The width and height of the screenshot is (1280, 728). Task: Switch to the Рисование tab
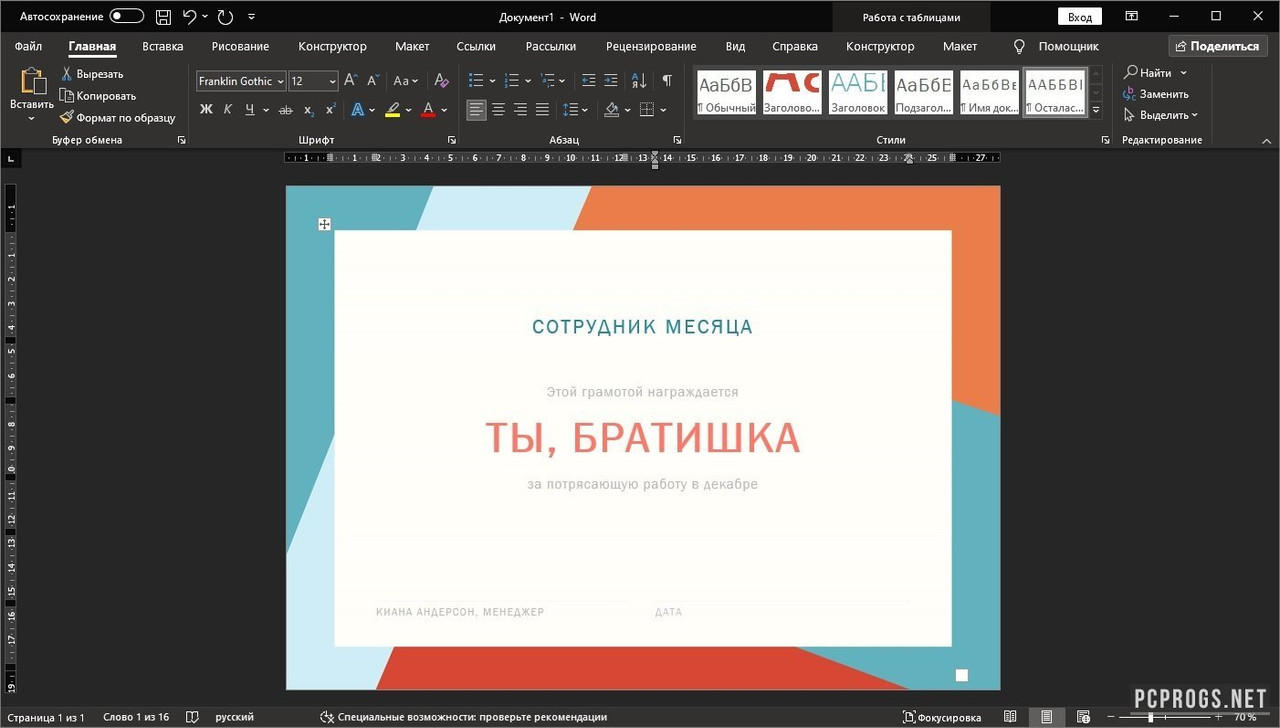point(240,46)
